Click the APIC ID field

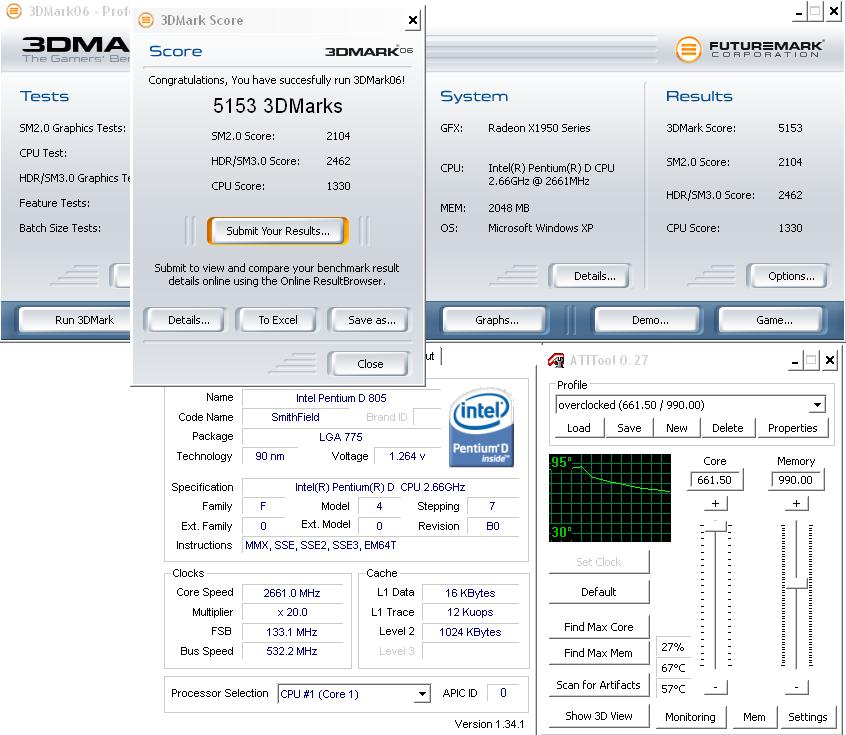(504, 693)
